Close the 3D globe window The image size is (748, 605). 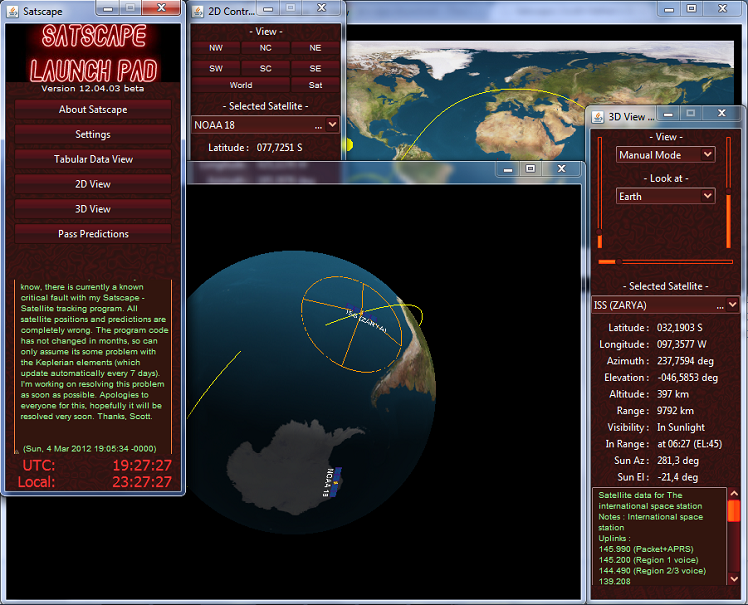pyautogui.click(x=561, y=169)
